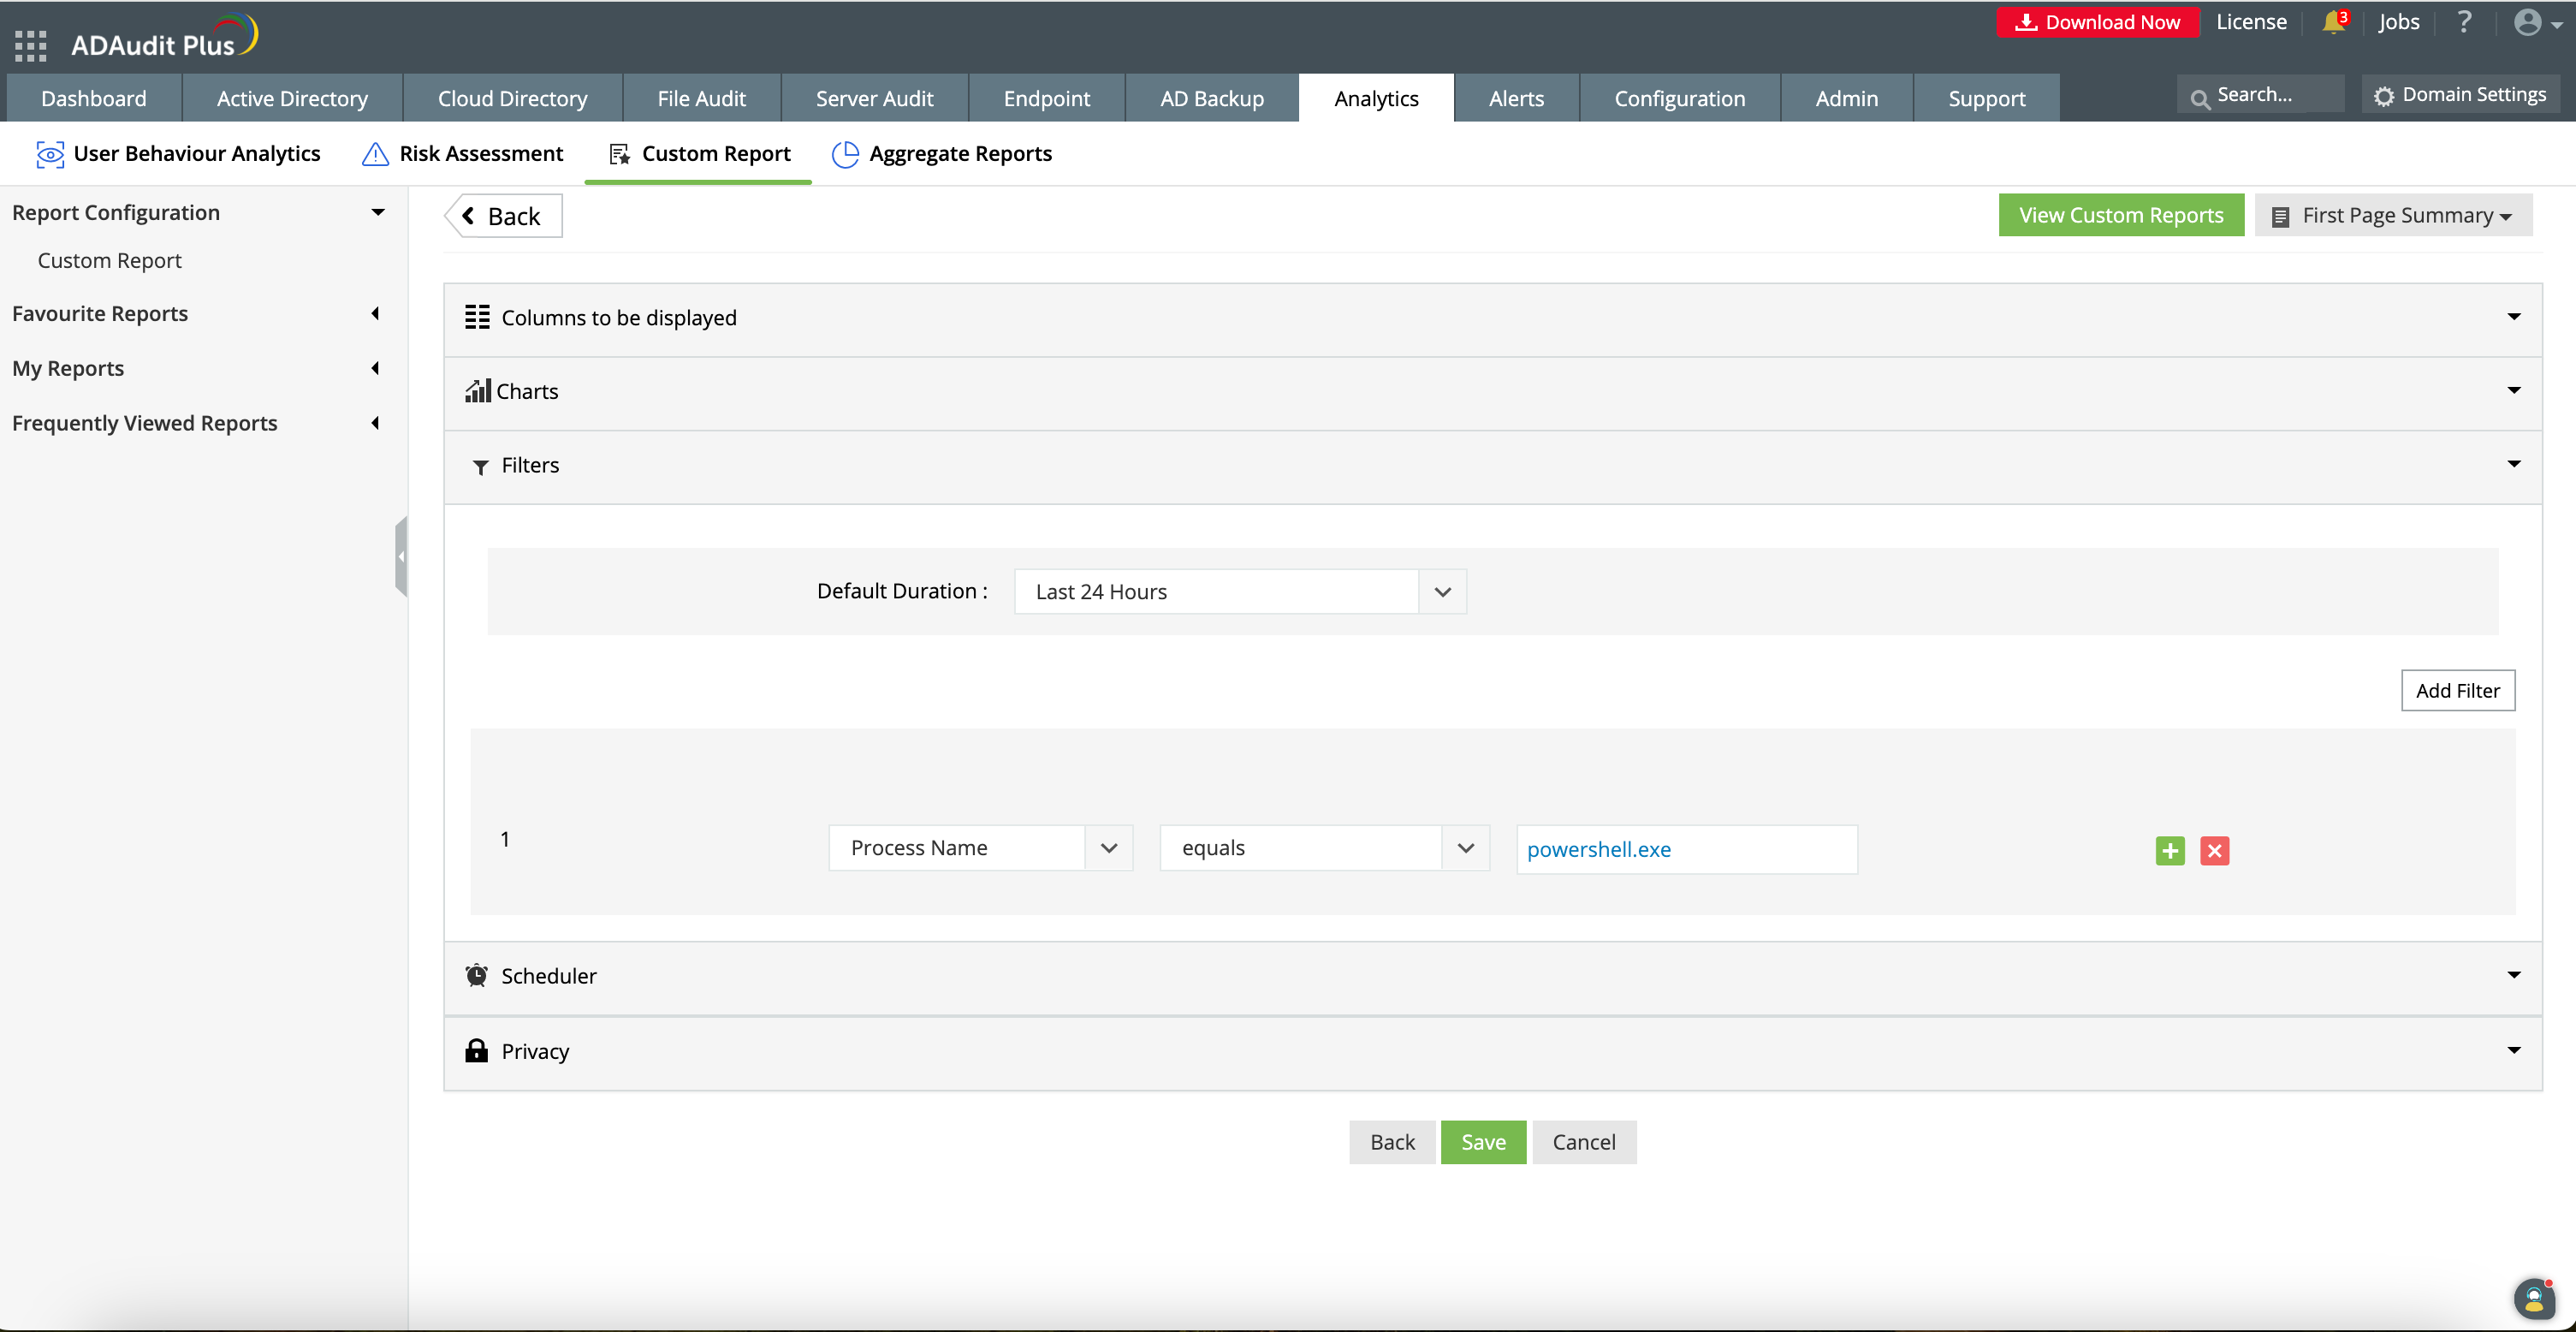Open the user account avatar menu

point(2538,22)
